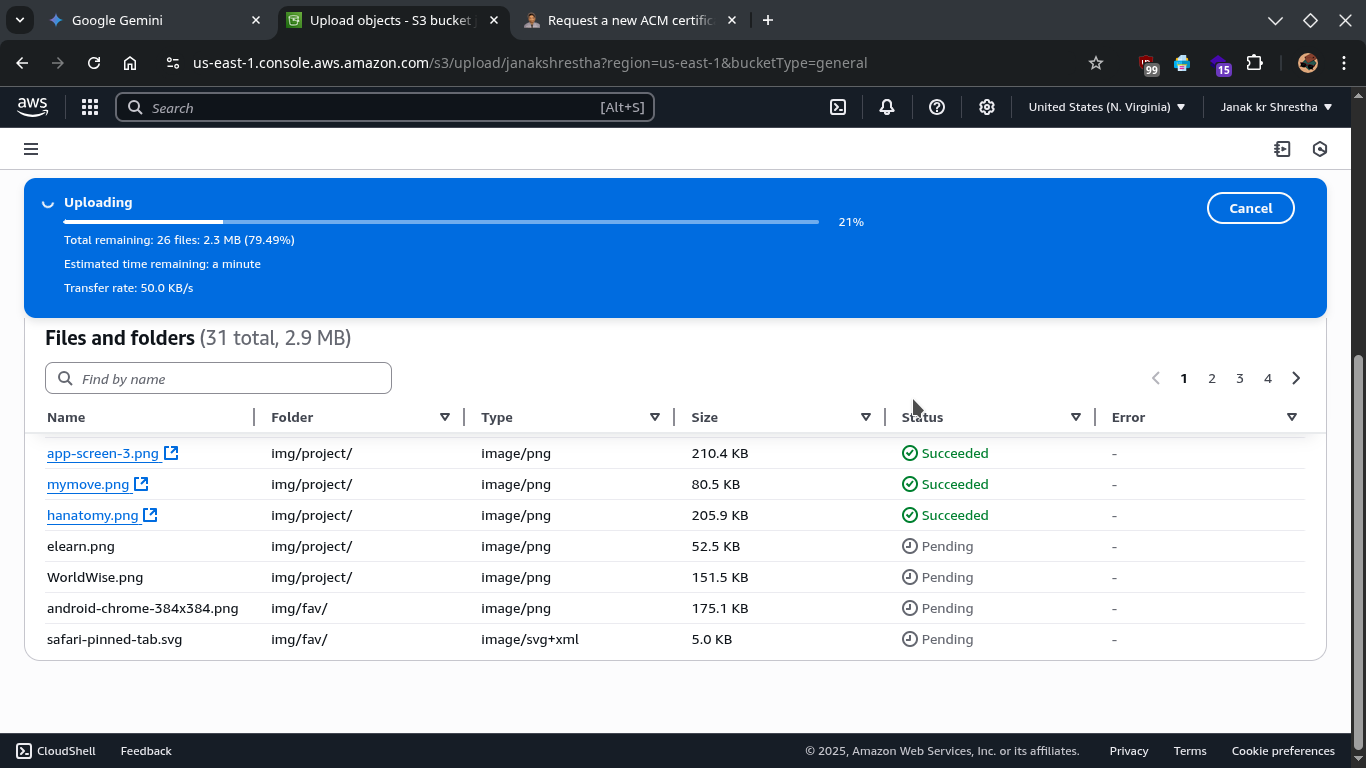Open the side navigation hamburger menu
1366x768 pixels.
pyautogui.click(x=31, y=149)
